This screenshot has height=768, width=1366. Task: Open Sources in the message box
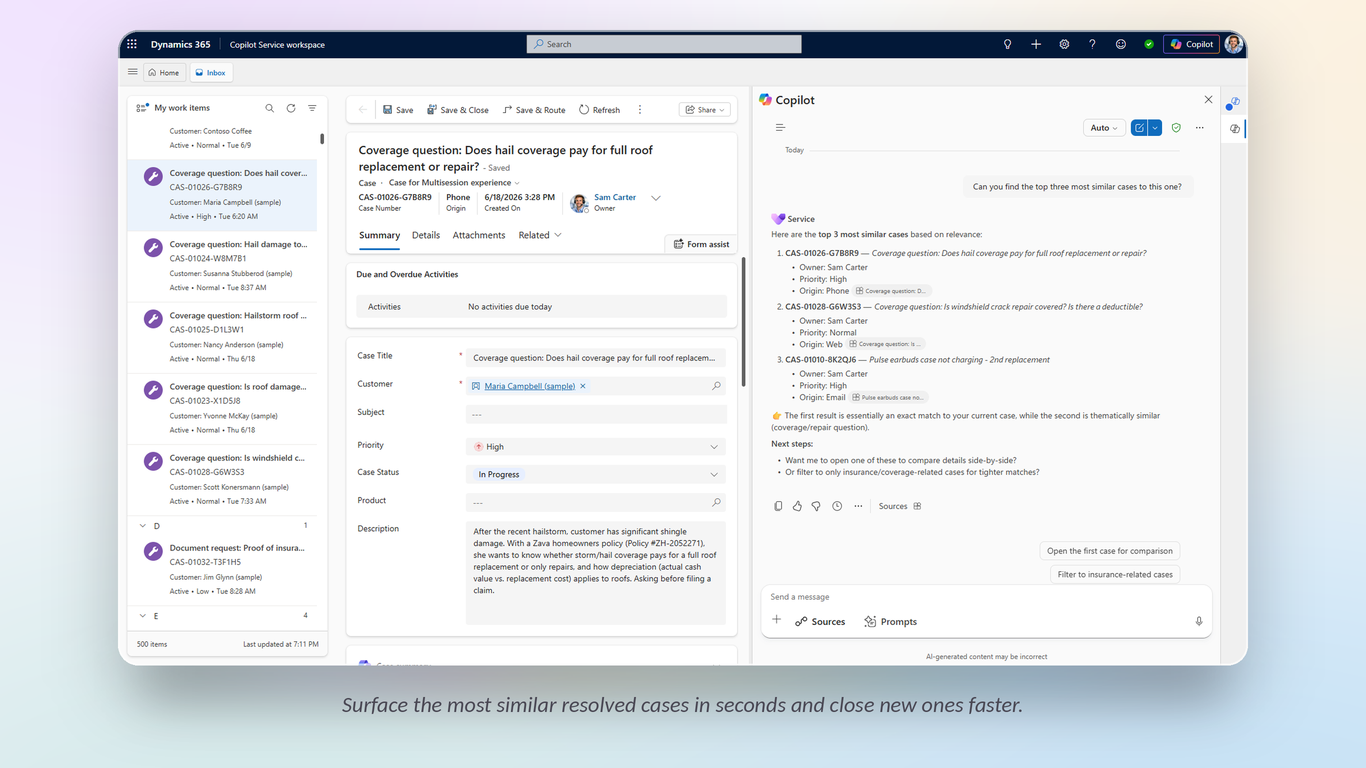[x=820, y=622]
